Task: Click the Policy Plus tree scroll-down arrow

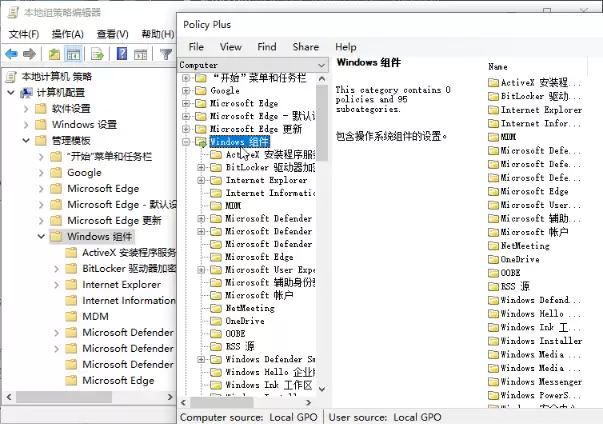Action: click(x=322, y=389)
